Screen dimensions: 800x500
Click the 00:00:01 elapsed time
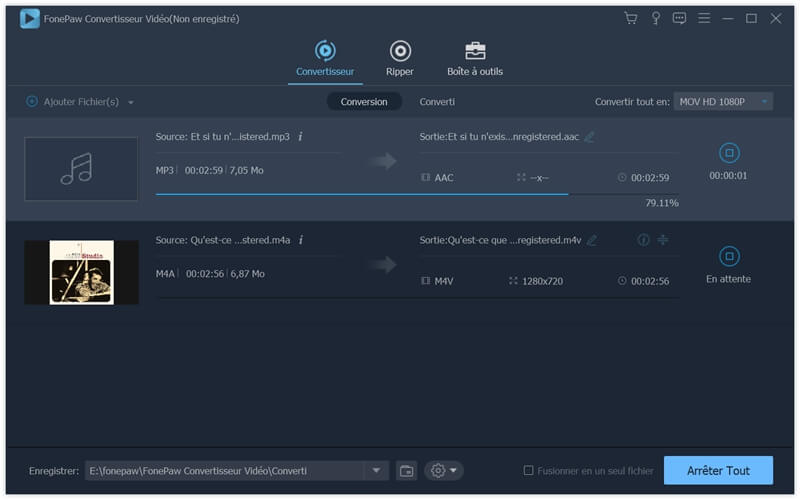pyautogui.click(x=729, y=176)
